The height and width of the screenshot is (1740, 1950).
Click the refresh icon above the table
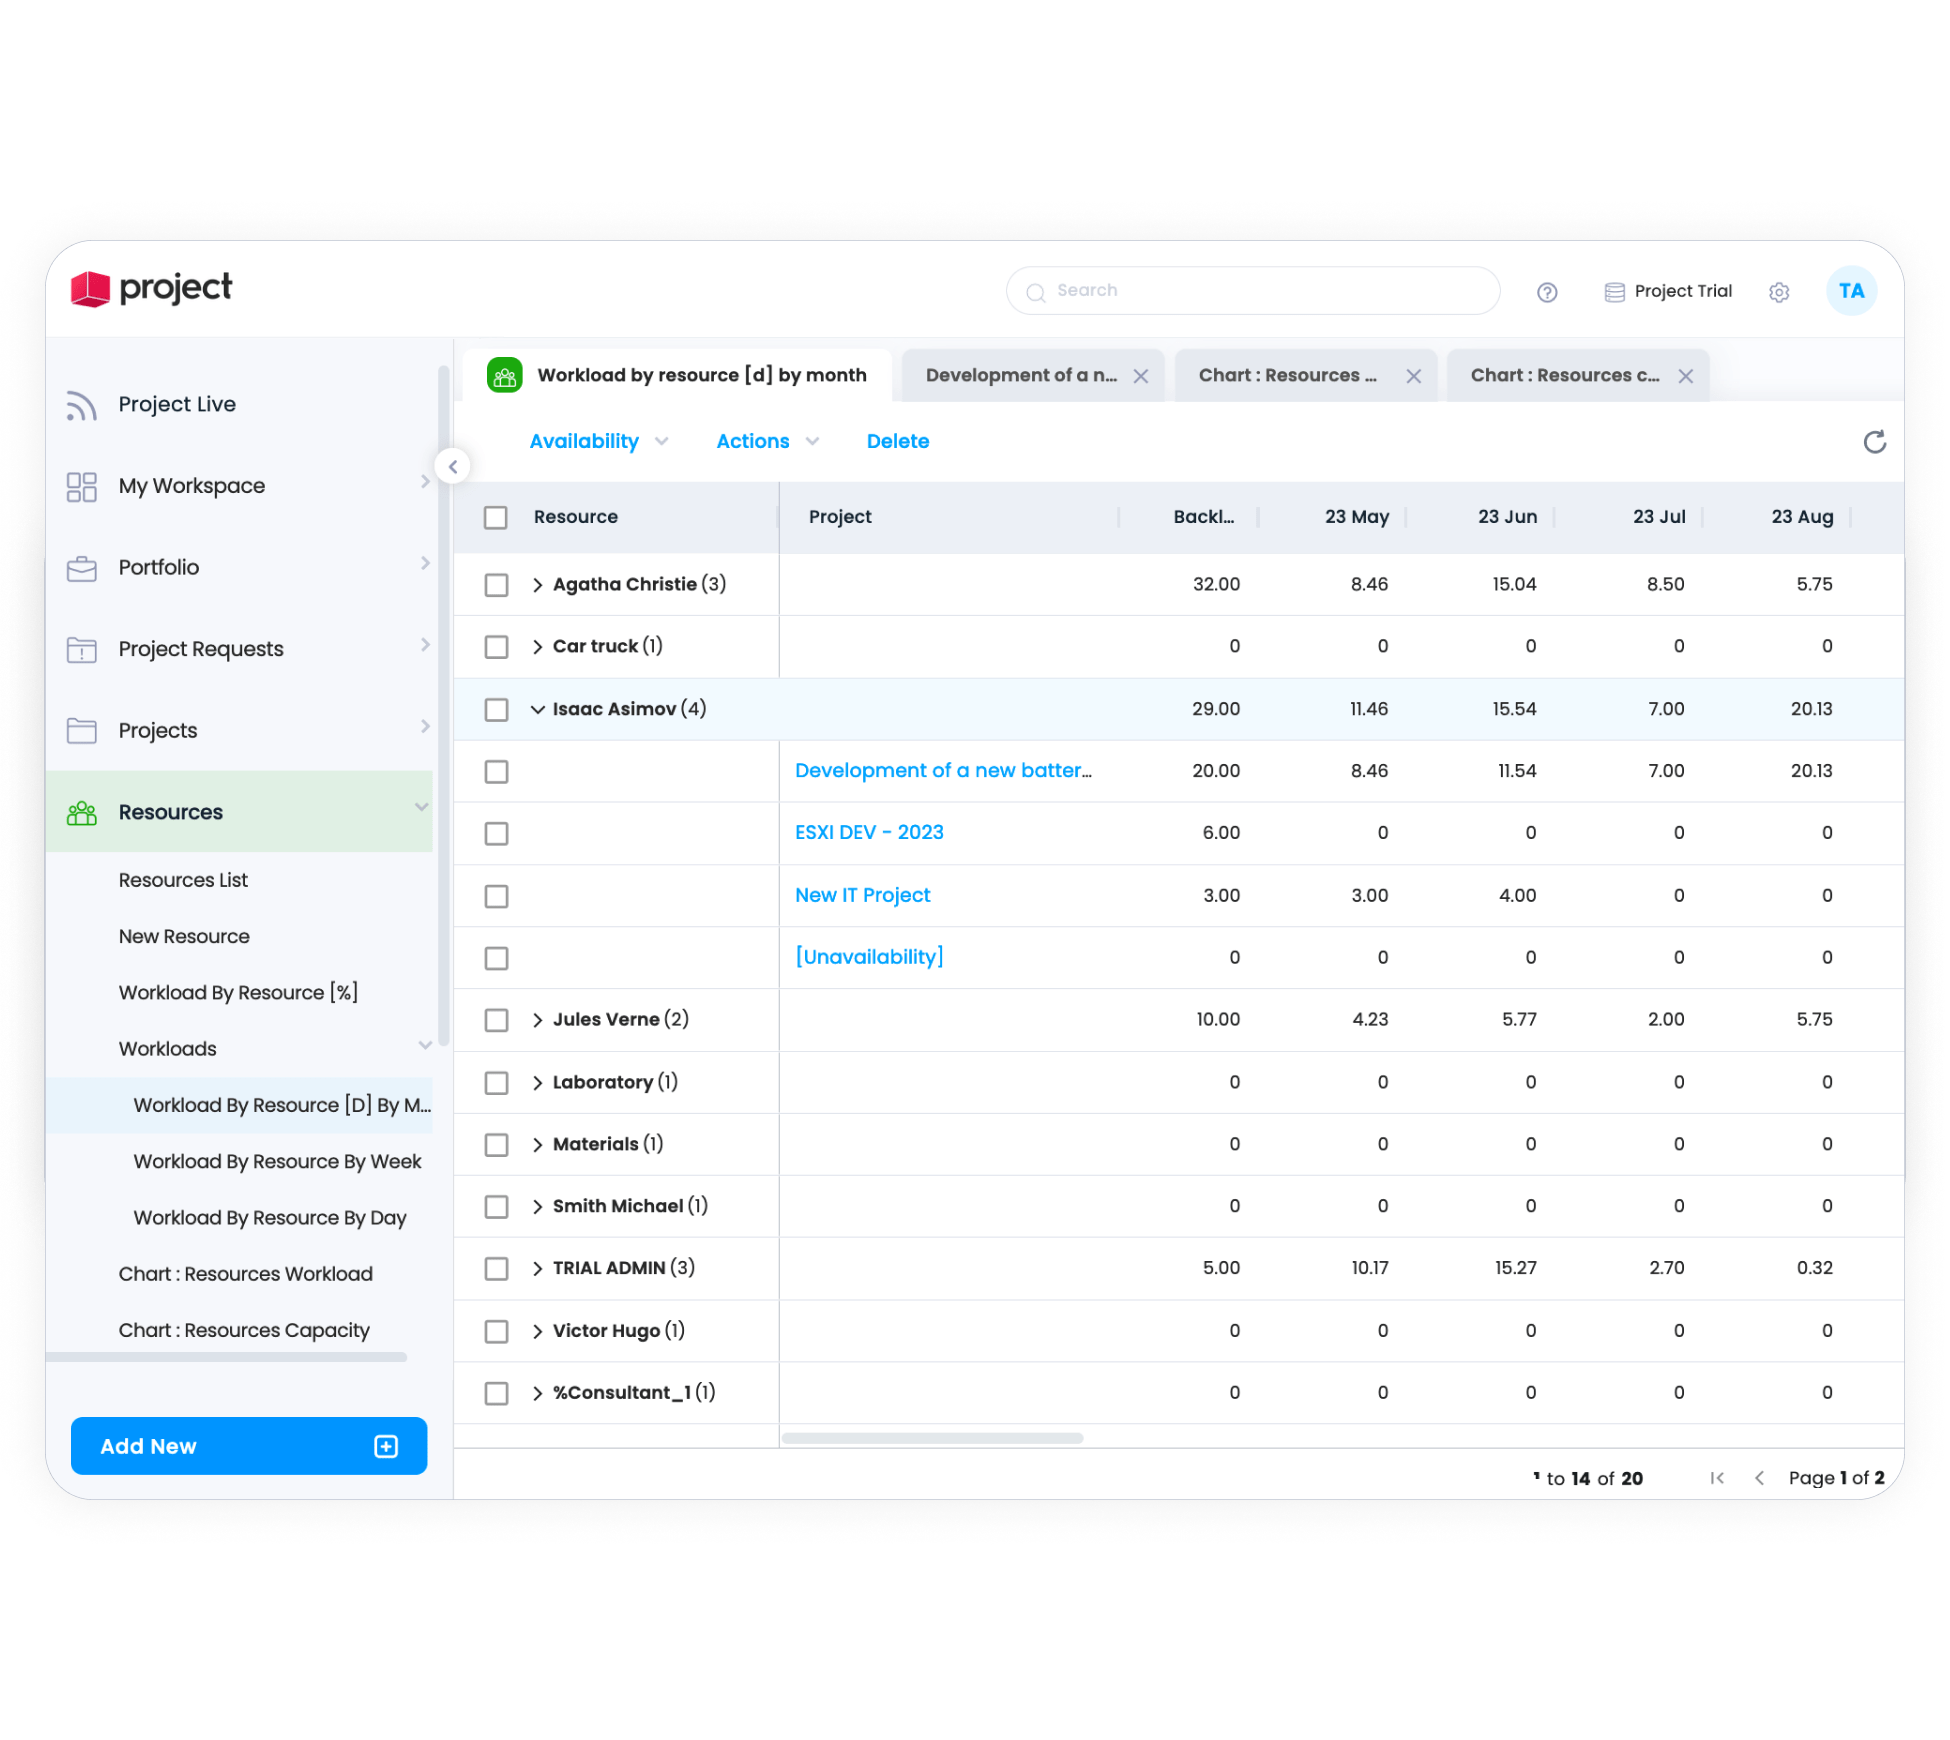pos(1874,442)
